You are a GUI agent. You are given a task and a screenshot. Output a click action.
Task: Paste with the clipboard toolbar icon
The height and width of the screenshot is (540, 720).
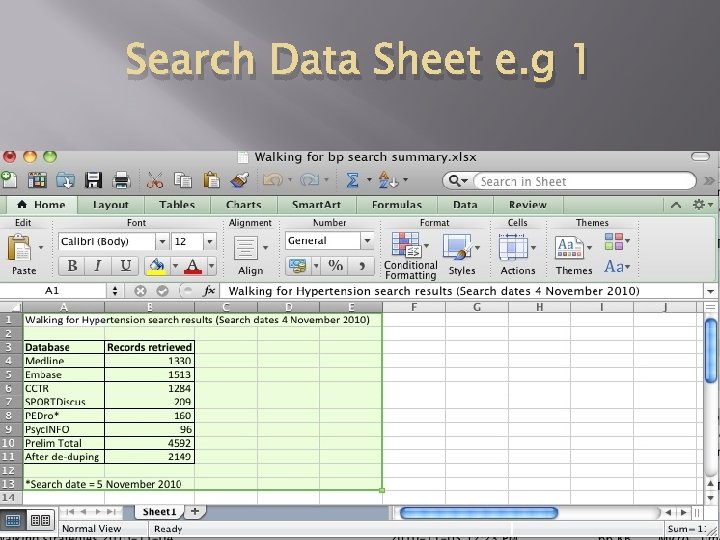[x=211, y=180]
